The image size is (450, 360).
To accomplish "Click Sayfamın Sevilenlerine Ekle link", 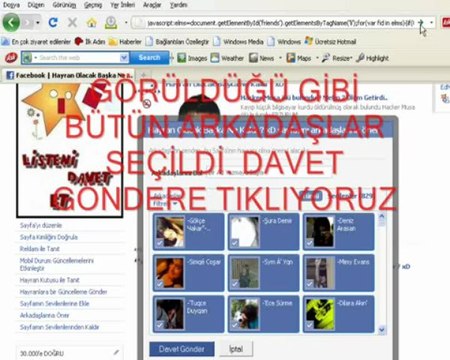I will click(x=54, y=304).
